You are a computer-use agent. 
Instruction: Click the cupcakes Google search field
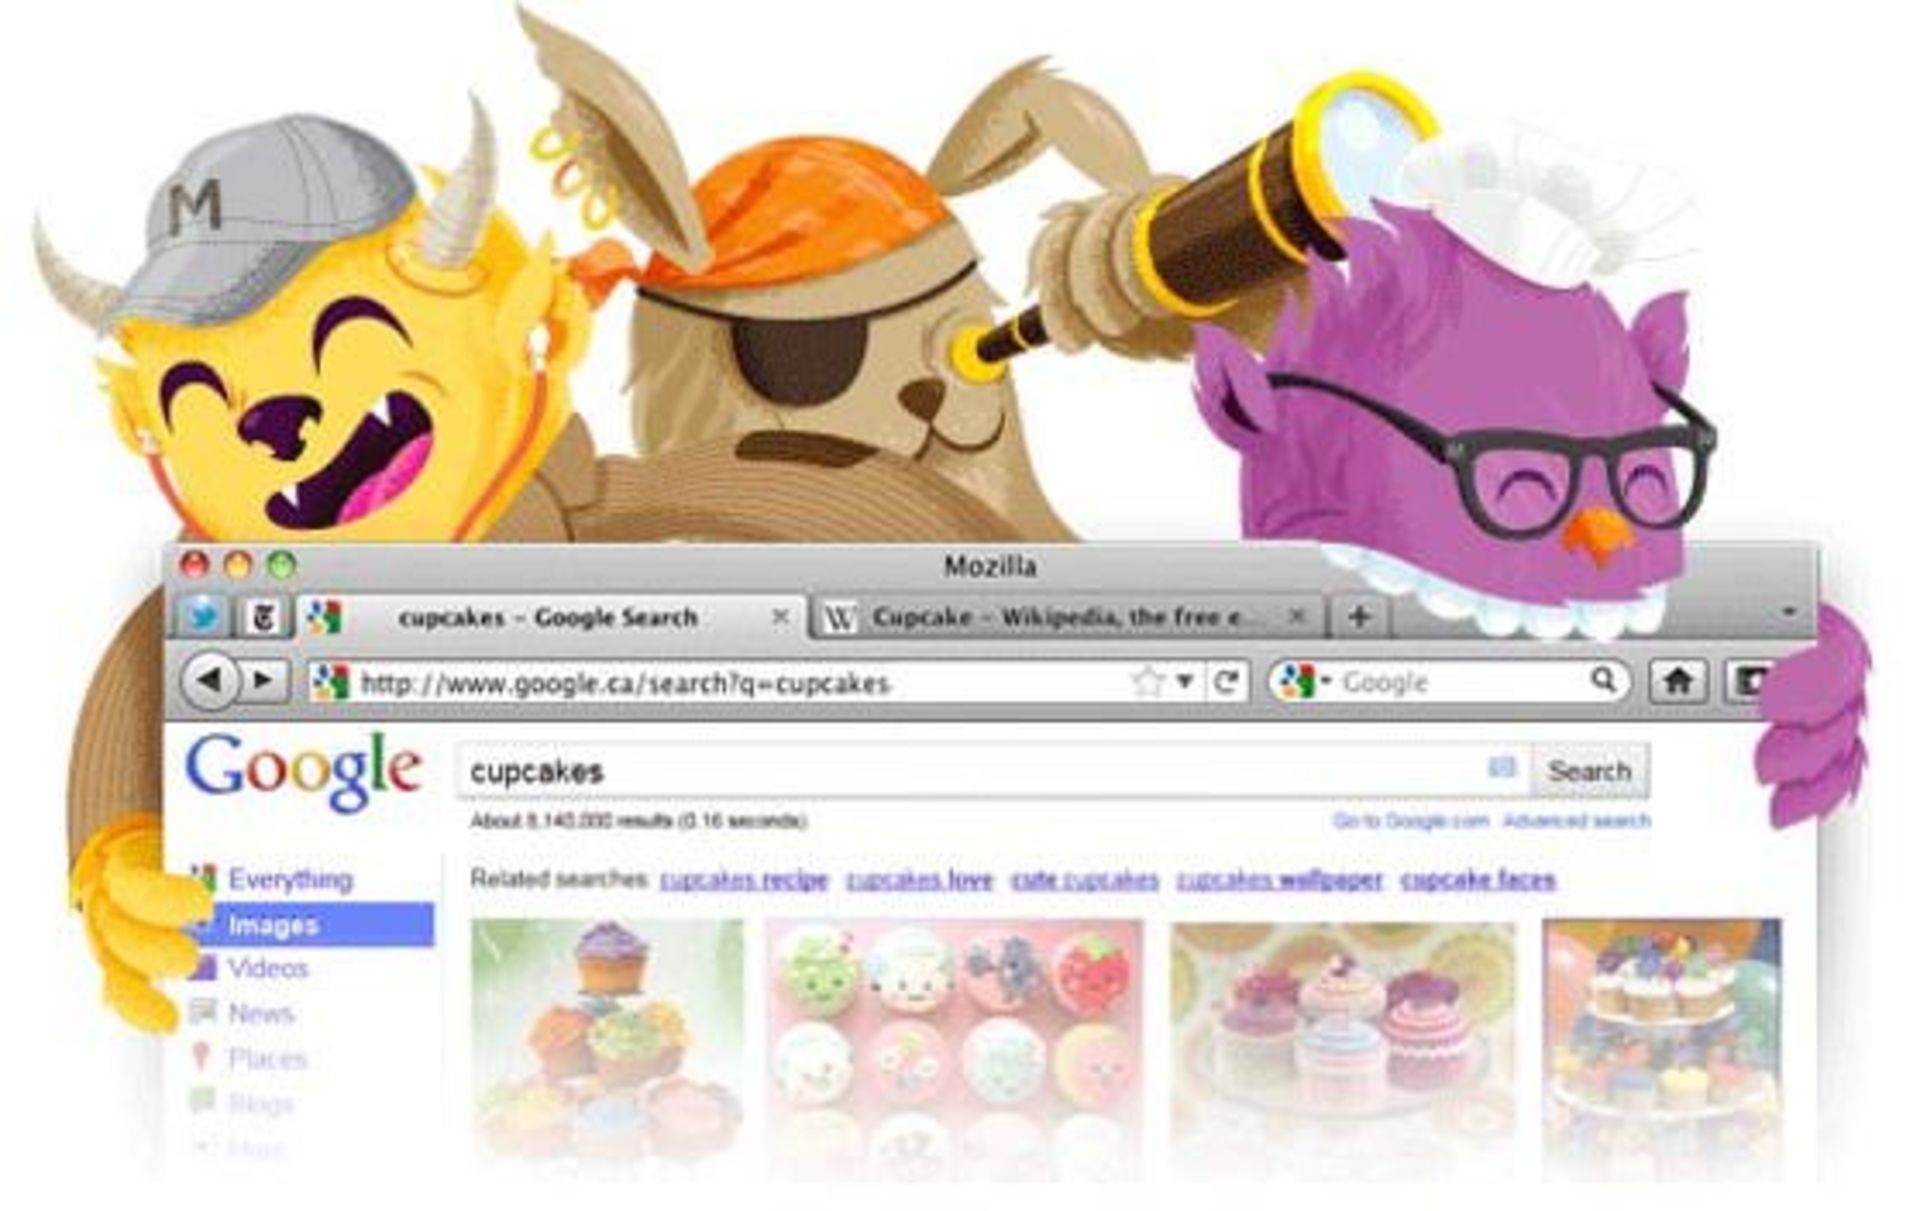(x=992, y=771)
